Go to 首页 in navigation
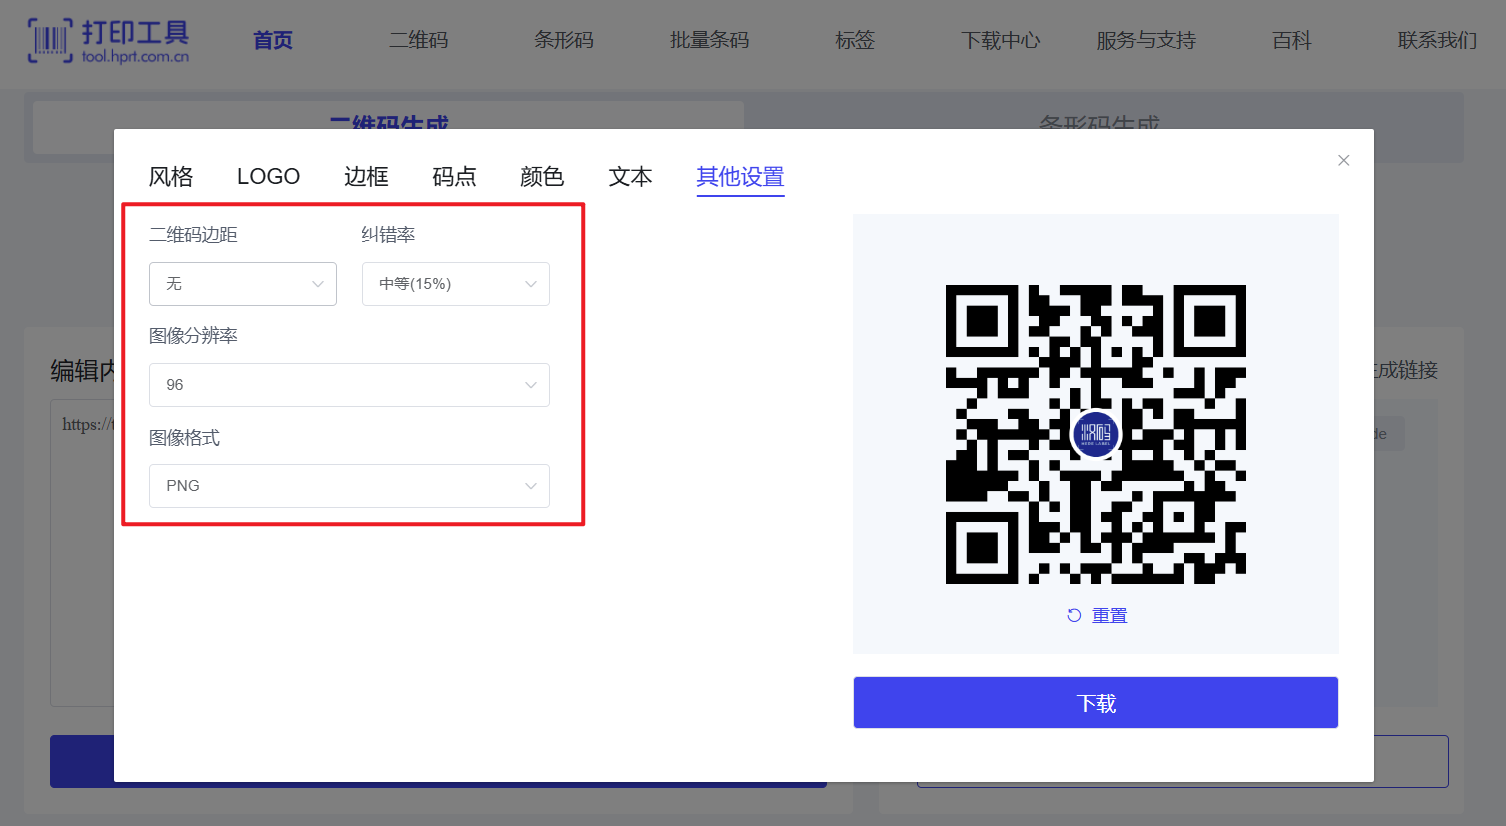This screenshot has height=826, width=1506. coord(273,40)
